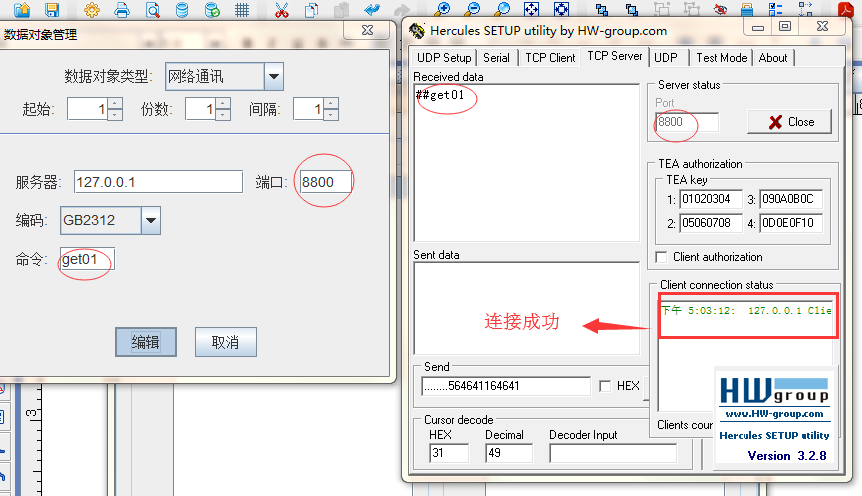
Task: Switch to the TCP Client tab
Action: (x=550, y=58)
